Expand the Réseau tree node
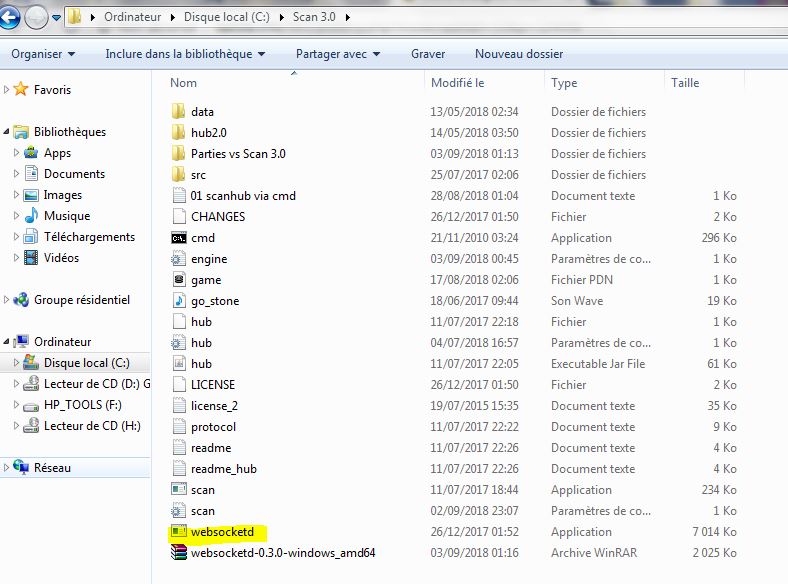Screen dimensions: 788x584 click(x=8, y=468)
